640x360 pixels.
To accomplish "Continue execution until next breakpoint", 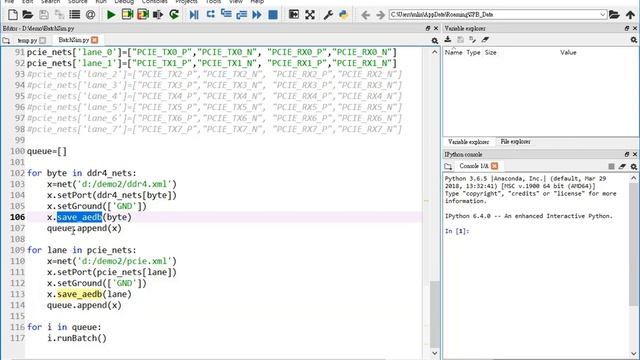I will coord(257,15).
